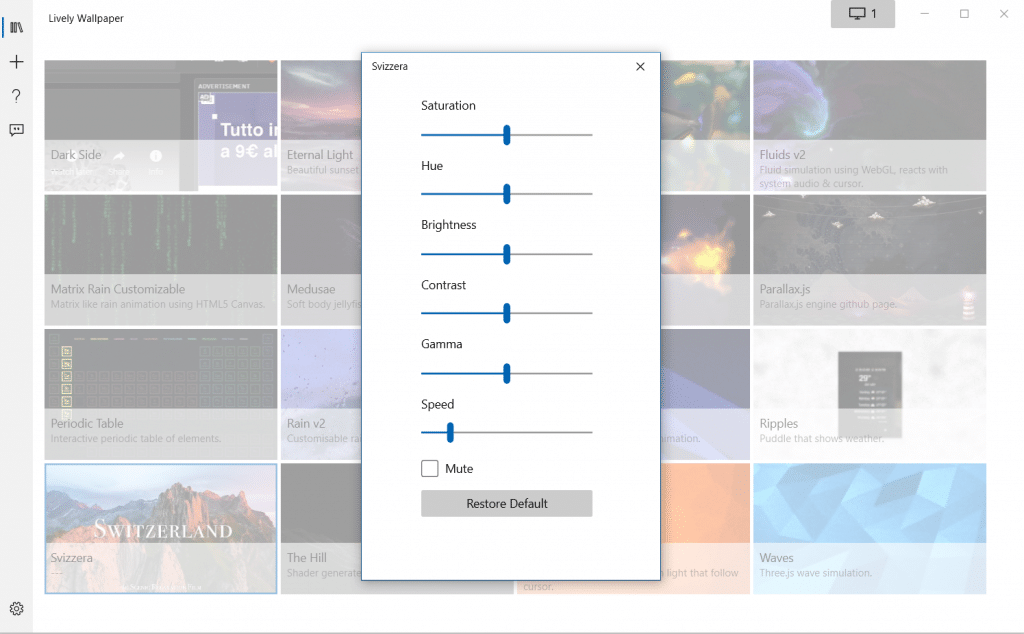The width and height of the screenshot is (1024, 634).
Task: Select the Medusae wallpaper
Action: click(321, 260)
